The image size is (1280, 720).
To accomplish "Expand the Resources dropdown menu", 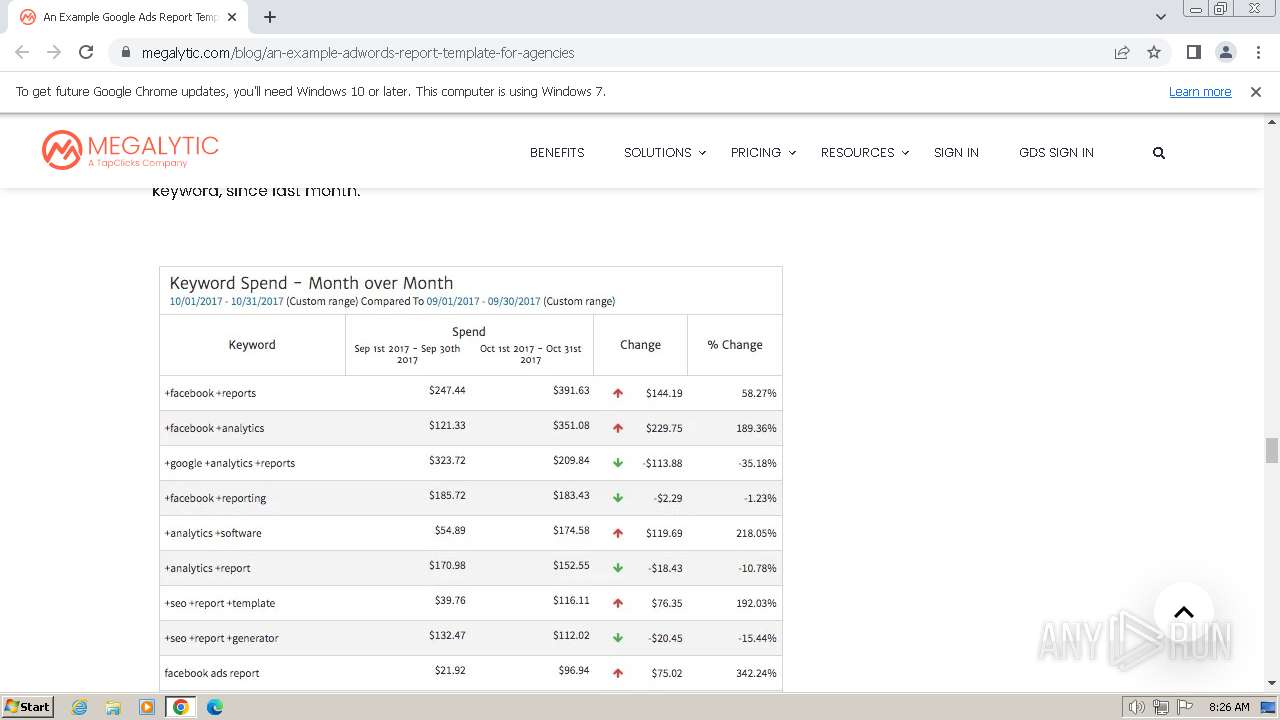I will pyautogui.click(x=864, y=153).
